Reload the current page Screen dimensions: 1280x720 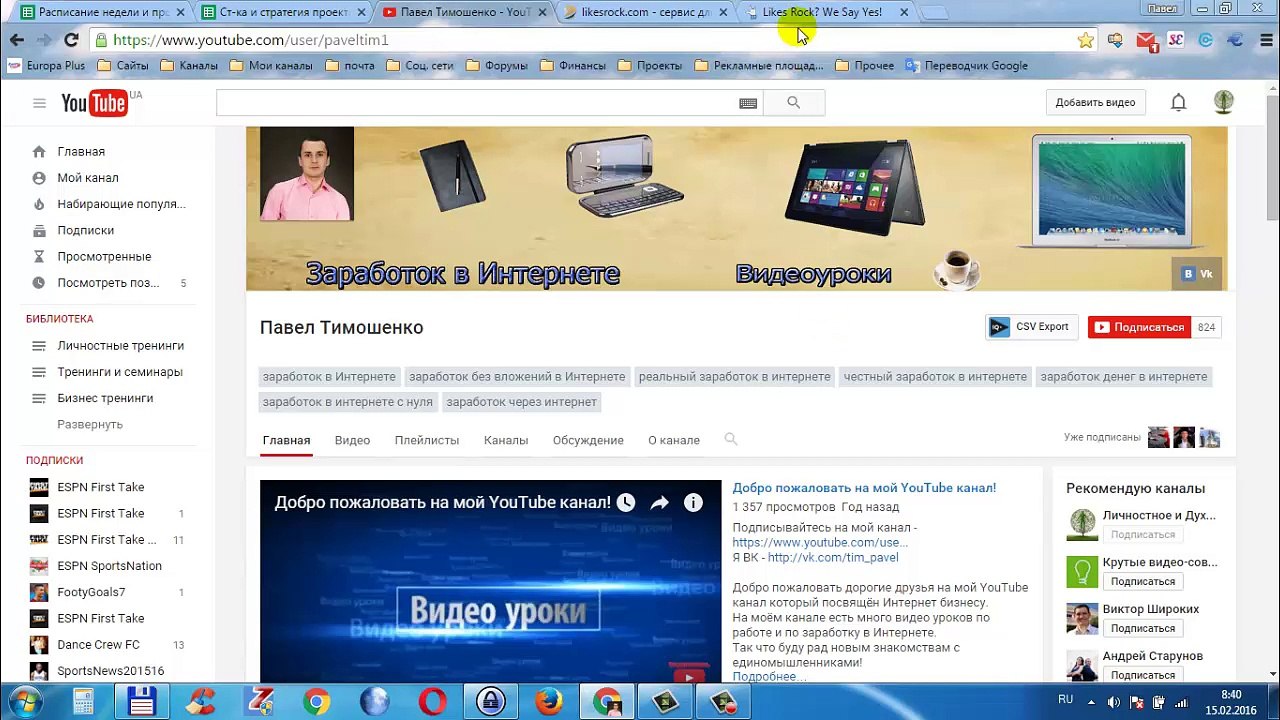coord(71,40)
